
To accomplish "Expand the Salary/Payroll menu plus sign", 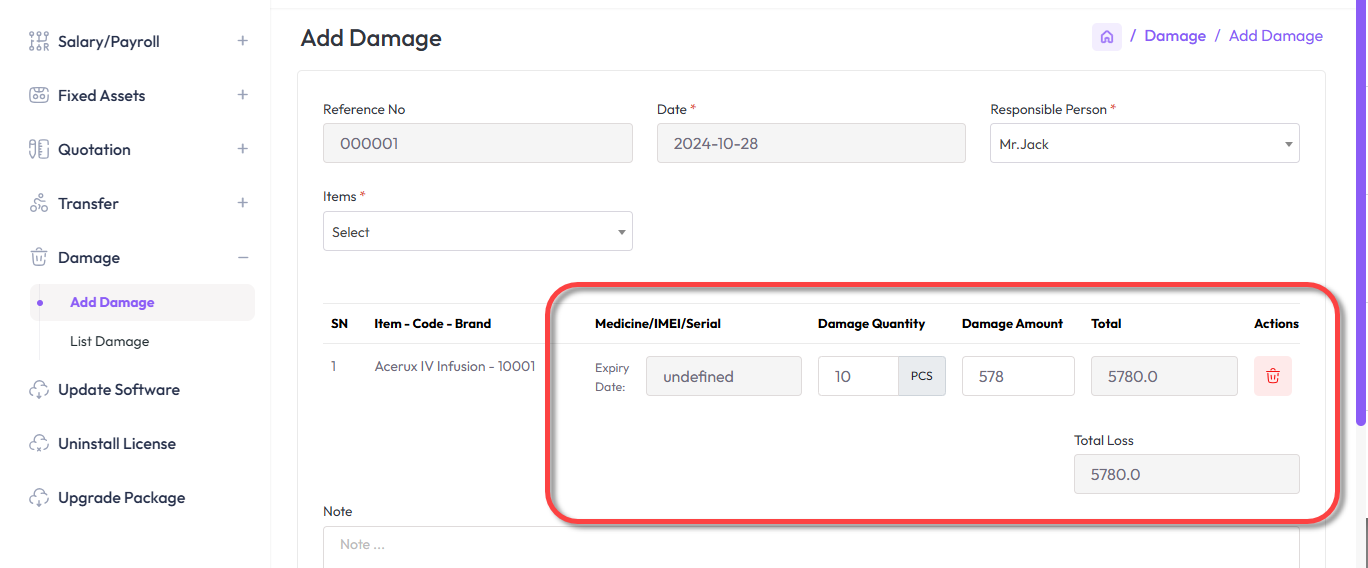I will pyautogui.click(x=242, y=41).
